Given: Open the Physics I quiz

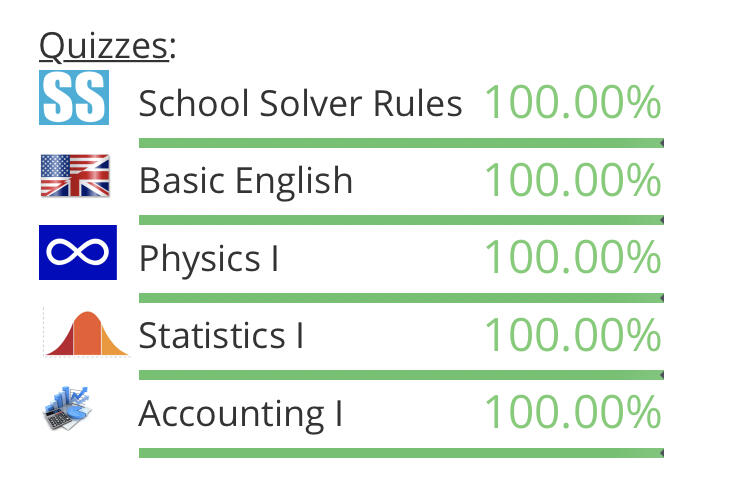Looking at the screenshot, I should click(x=209, y=258).
